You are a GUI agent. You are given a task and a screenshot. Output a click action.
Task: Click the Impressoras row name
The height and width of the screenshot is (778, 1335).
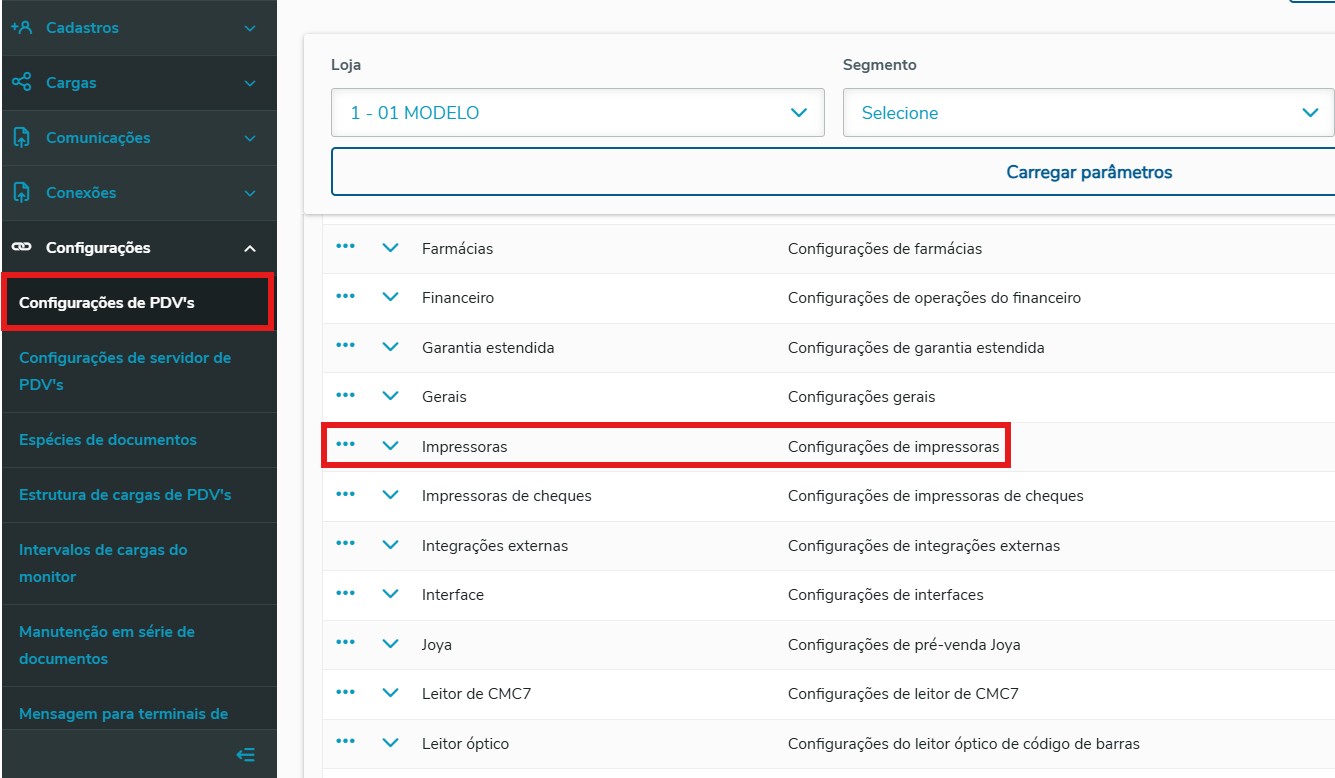pyautogui.click(x=464, y=447)
